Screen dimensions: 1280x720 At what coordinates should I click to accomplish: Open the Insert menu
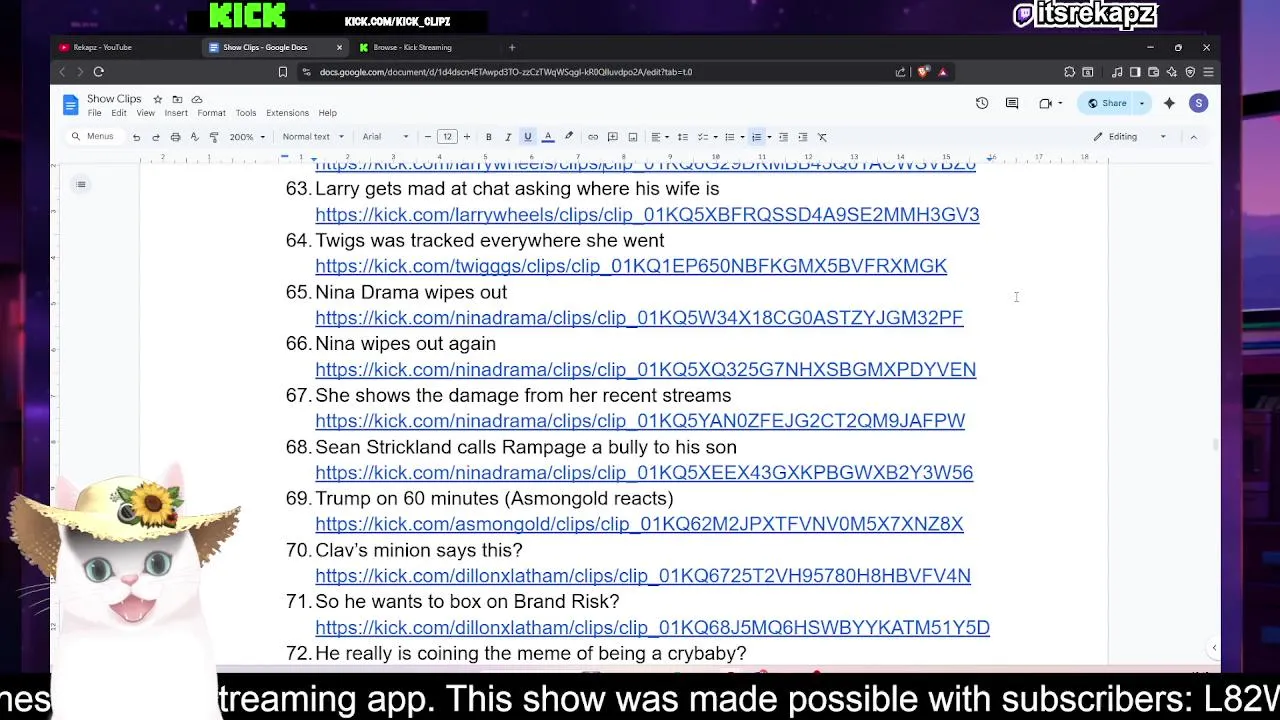tap(176, 113)
